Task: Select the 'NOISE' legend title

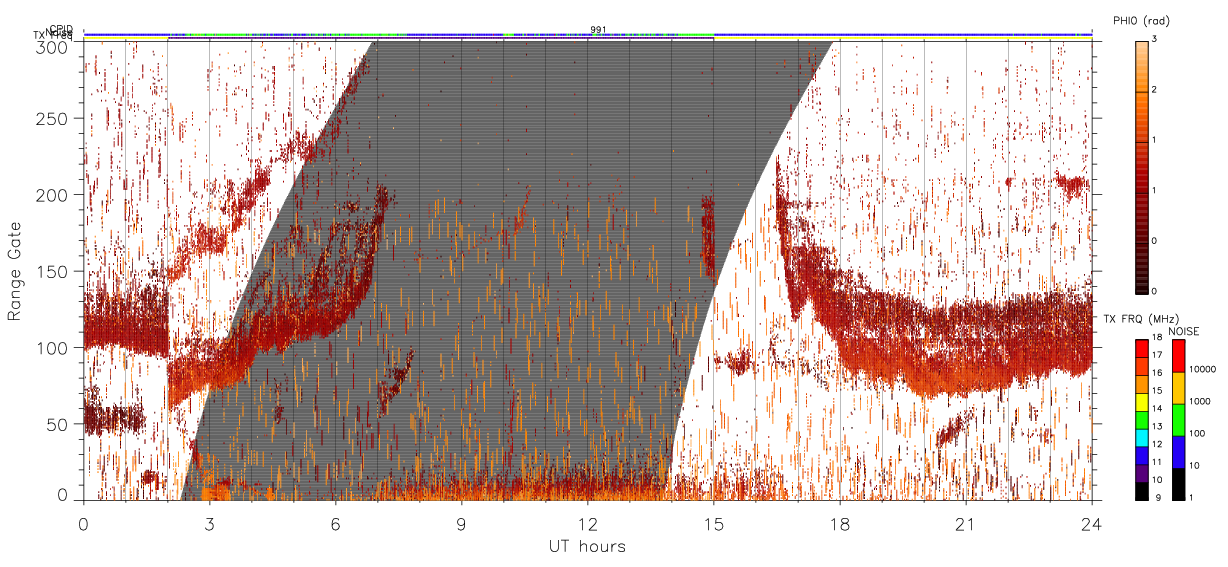Action: coord(1184,330)
